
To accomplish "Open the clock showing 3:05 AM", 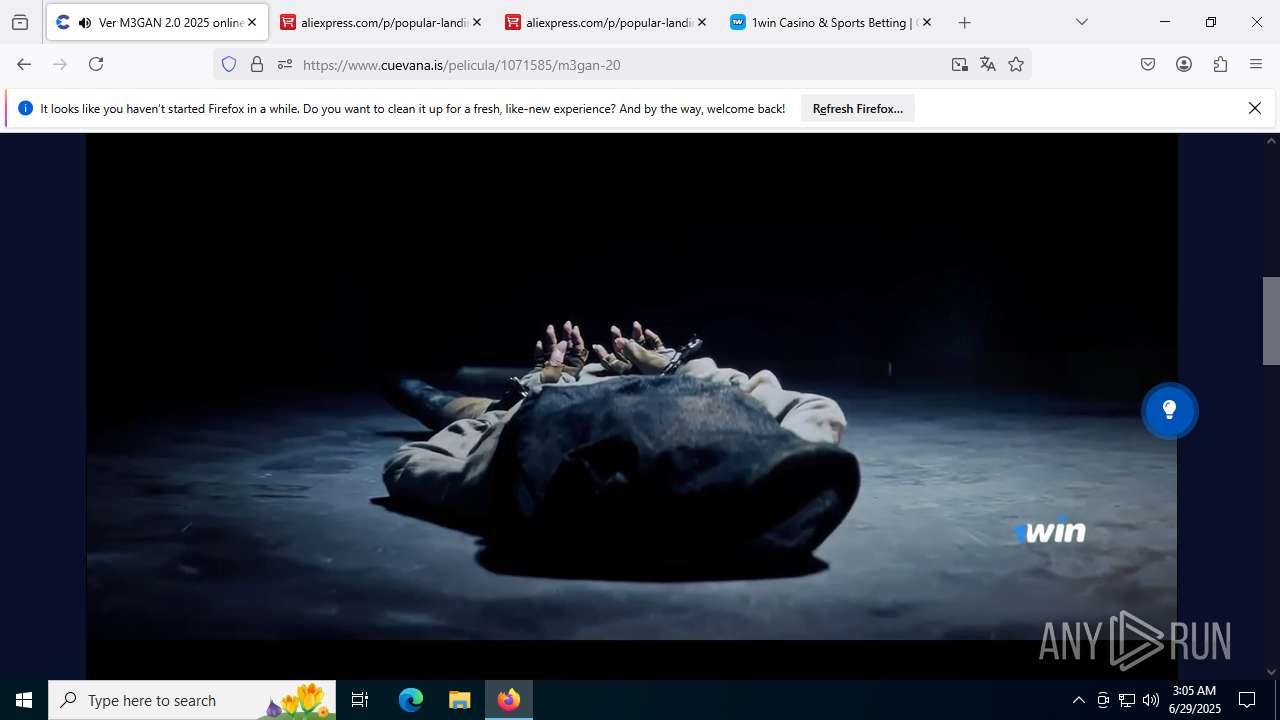I will (1194, 700).
